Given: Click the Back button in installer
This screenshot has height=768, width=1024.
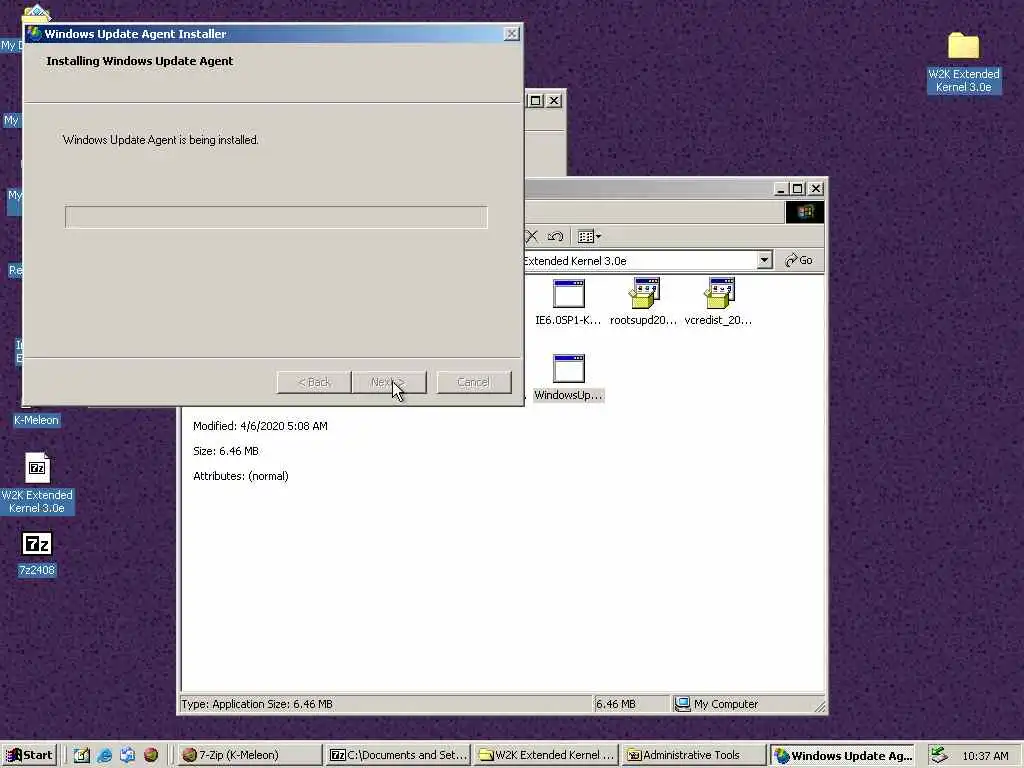Looking at the screenshot, I should pos(314,382).
